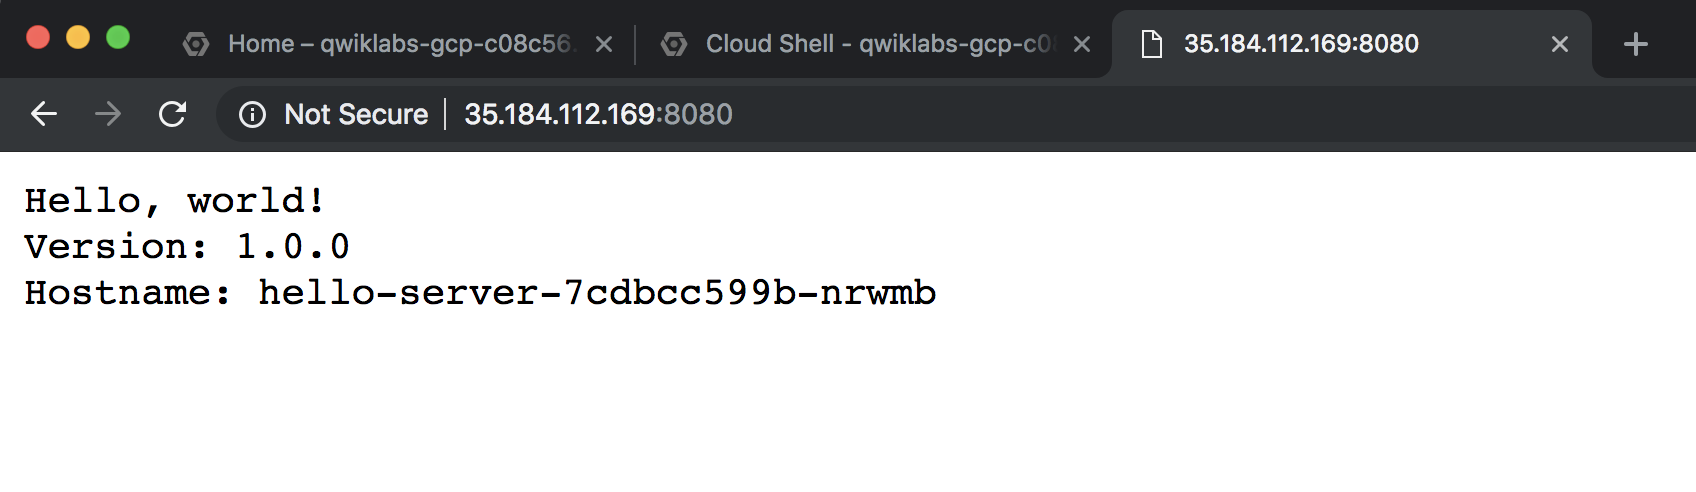This screenshot has width=1696, height=492.
Task: Open site information via the info circle icon
Action: 252,115
